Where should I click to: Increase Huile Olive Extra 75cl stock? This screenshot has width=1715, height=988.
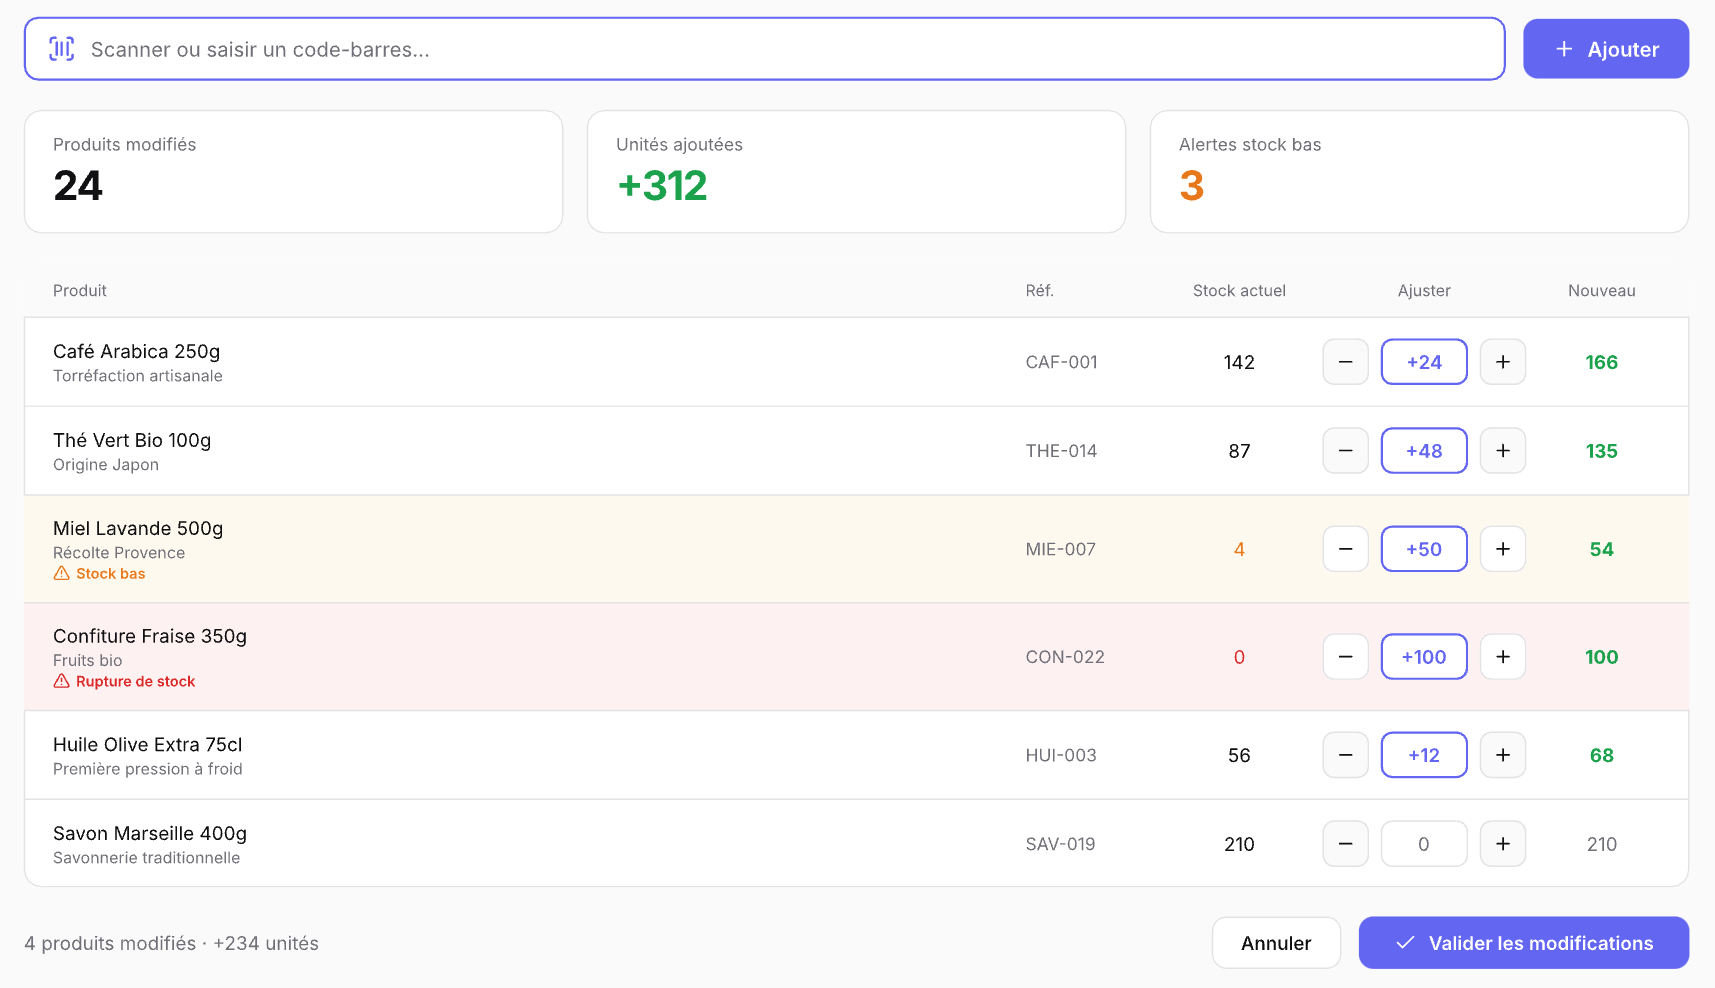(1502, 755)
